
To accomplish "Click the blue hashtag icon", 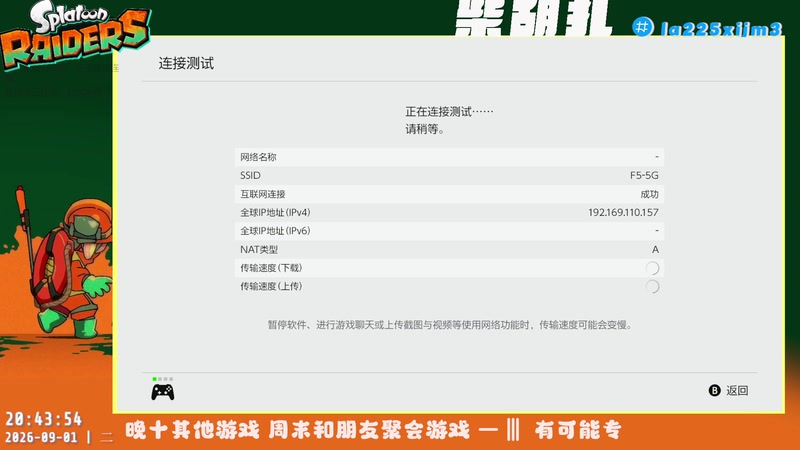I will coord(642,27).
